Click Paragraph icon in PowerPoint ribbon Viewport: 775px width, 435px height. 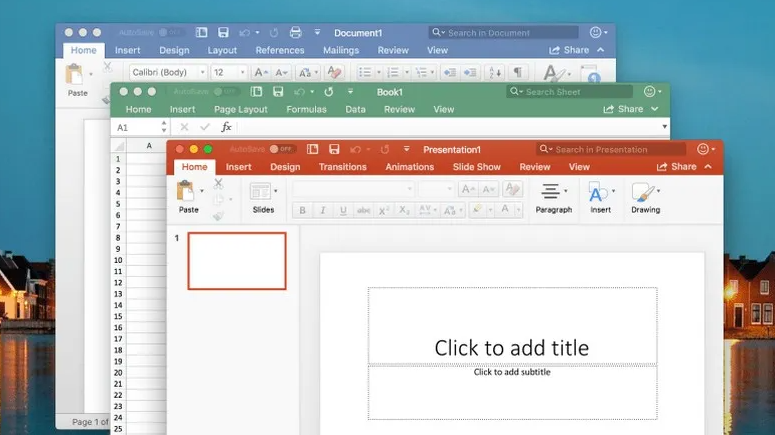550,191
